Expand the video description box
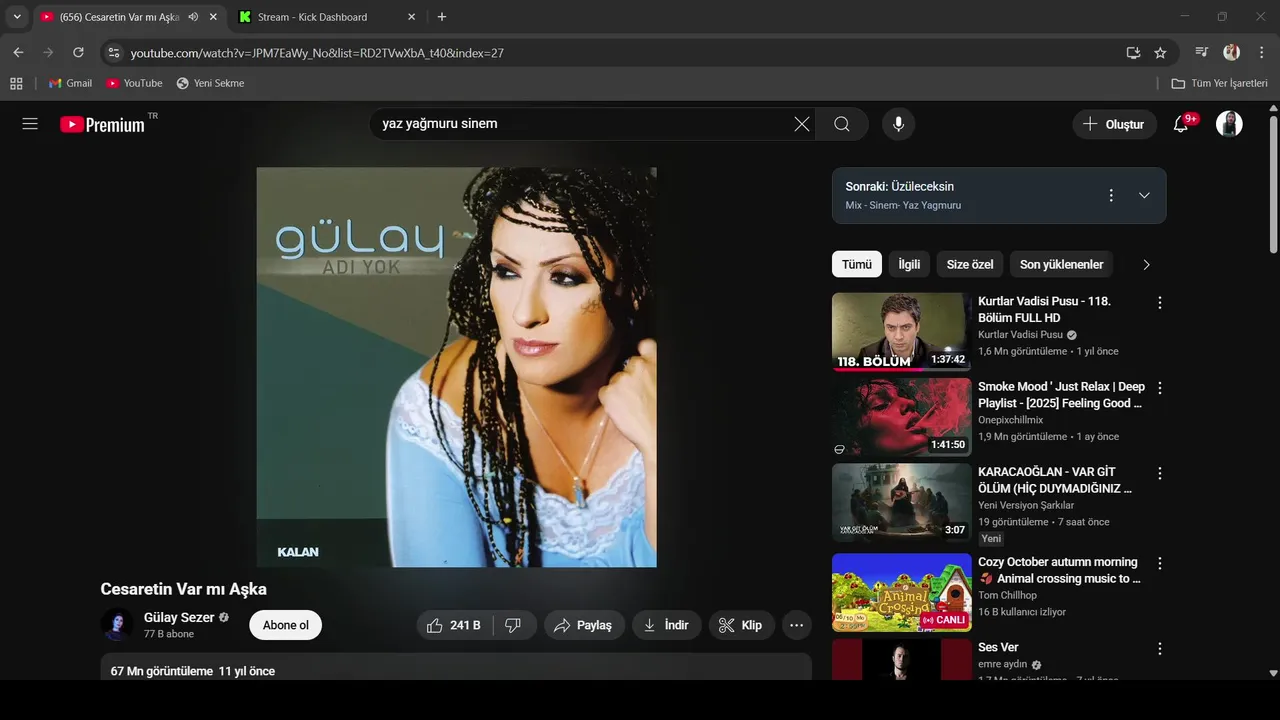The width and height of the screenshot is (1280, 720). tap(456, 667)
